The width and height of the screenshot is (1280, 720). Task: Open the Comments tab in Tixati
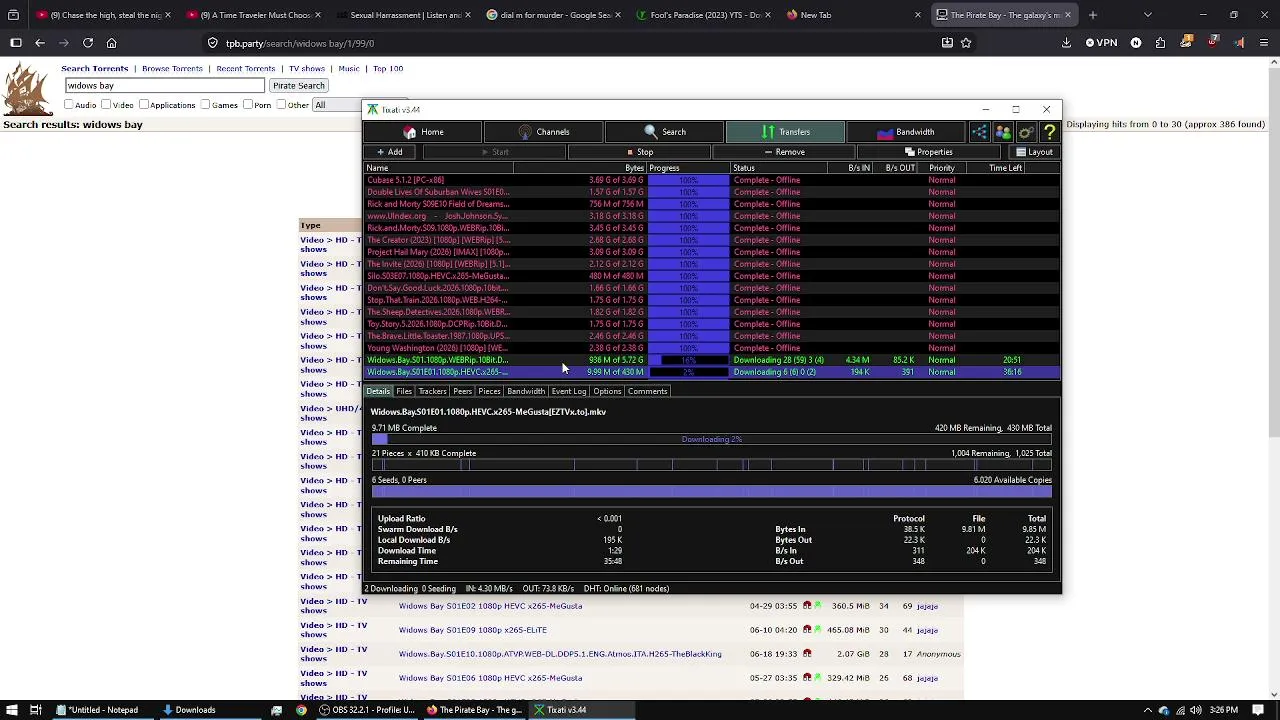pyautogui.click(x=647, y=391)
